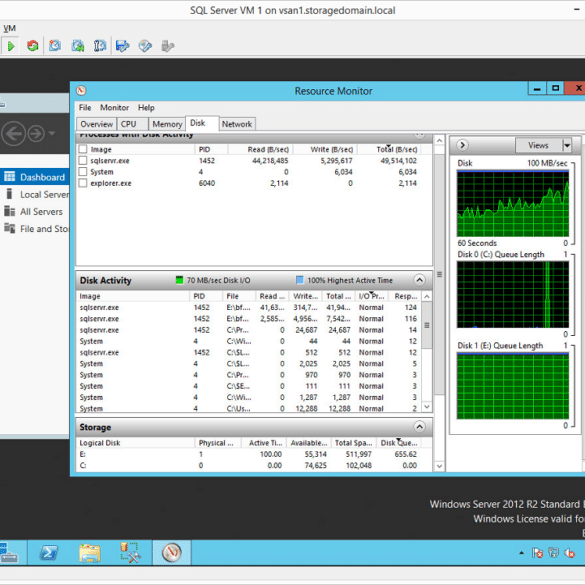Image resolution: width=585 pixels, height=585 pixels.
Task: Open the Help menu
Action: 146,107
